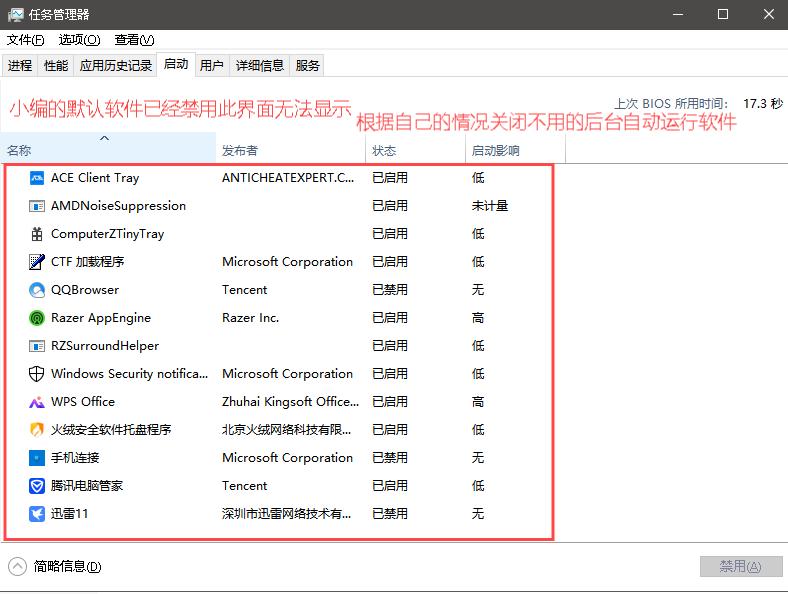This screenshot has height=594, width=788.
Task: Click the ACE Client Tray icon
Action: tap(37, 178)
